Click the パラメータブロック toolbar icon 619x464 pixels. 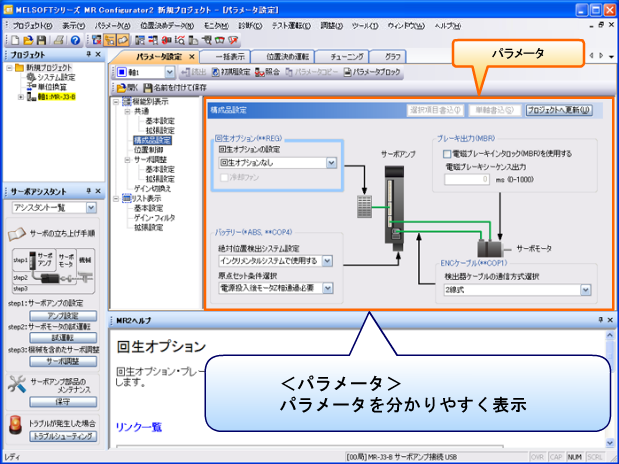click(348, 72)
